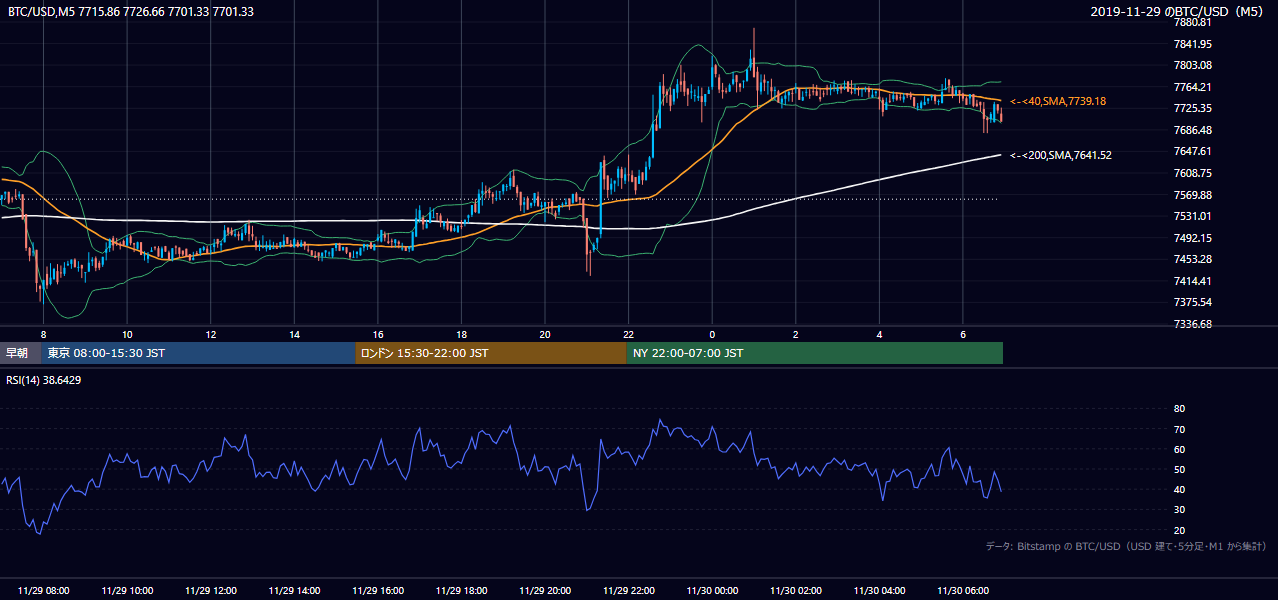
Task: Click the 11/29 18:00 time label
Action: coord(462,590)
